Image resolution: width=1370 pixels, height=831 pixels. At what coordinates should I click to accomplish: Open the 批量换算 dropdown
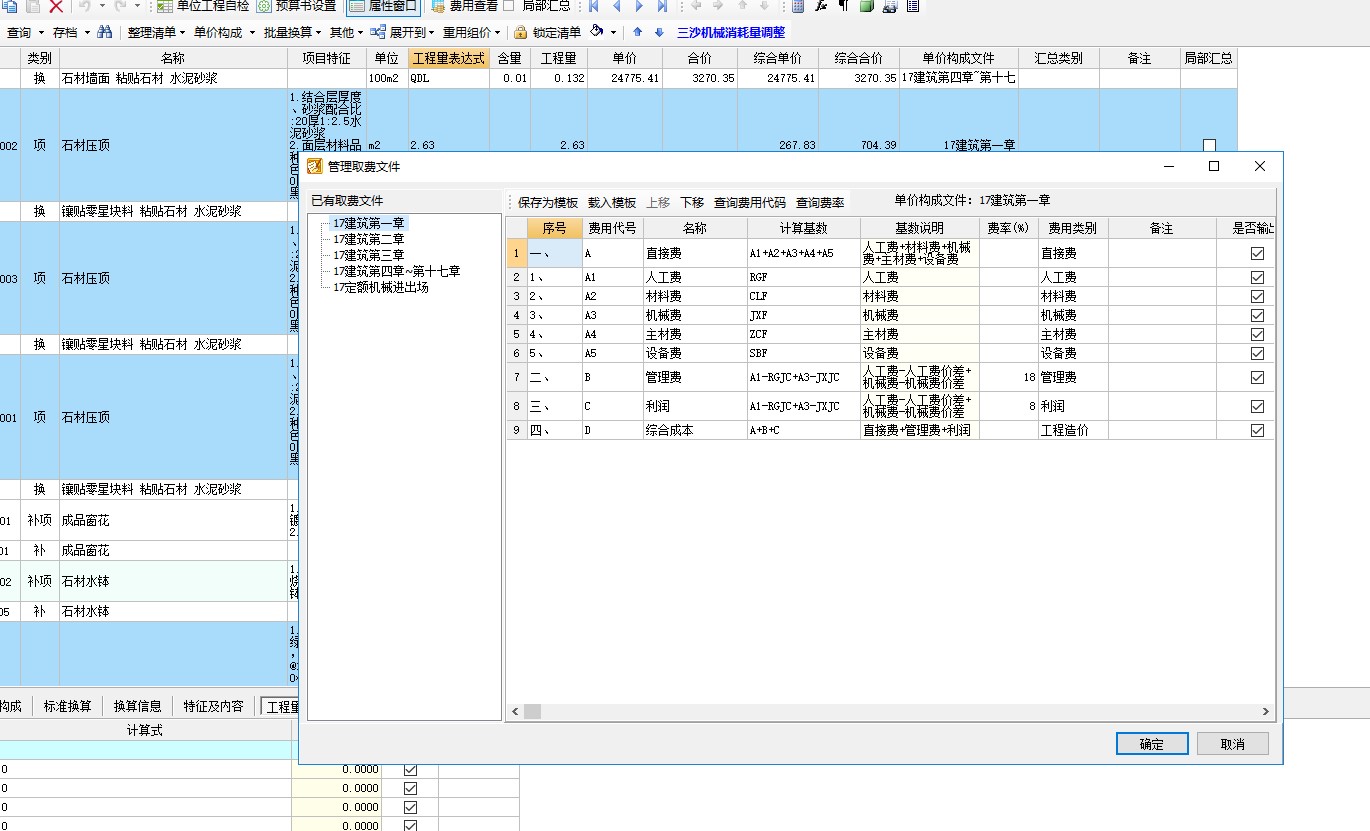pyautogui.click(x=292, y=32)
